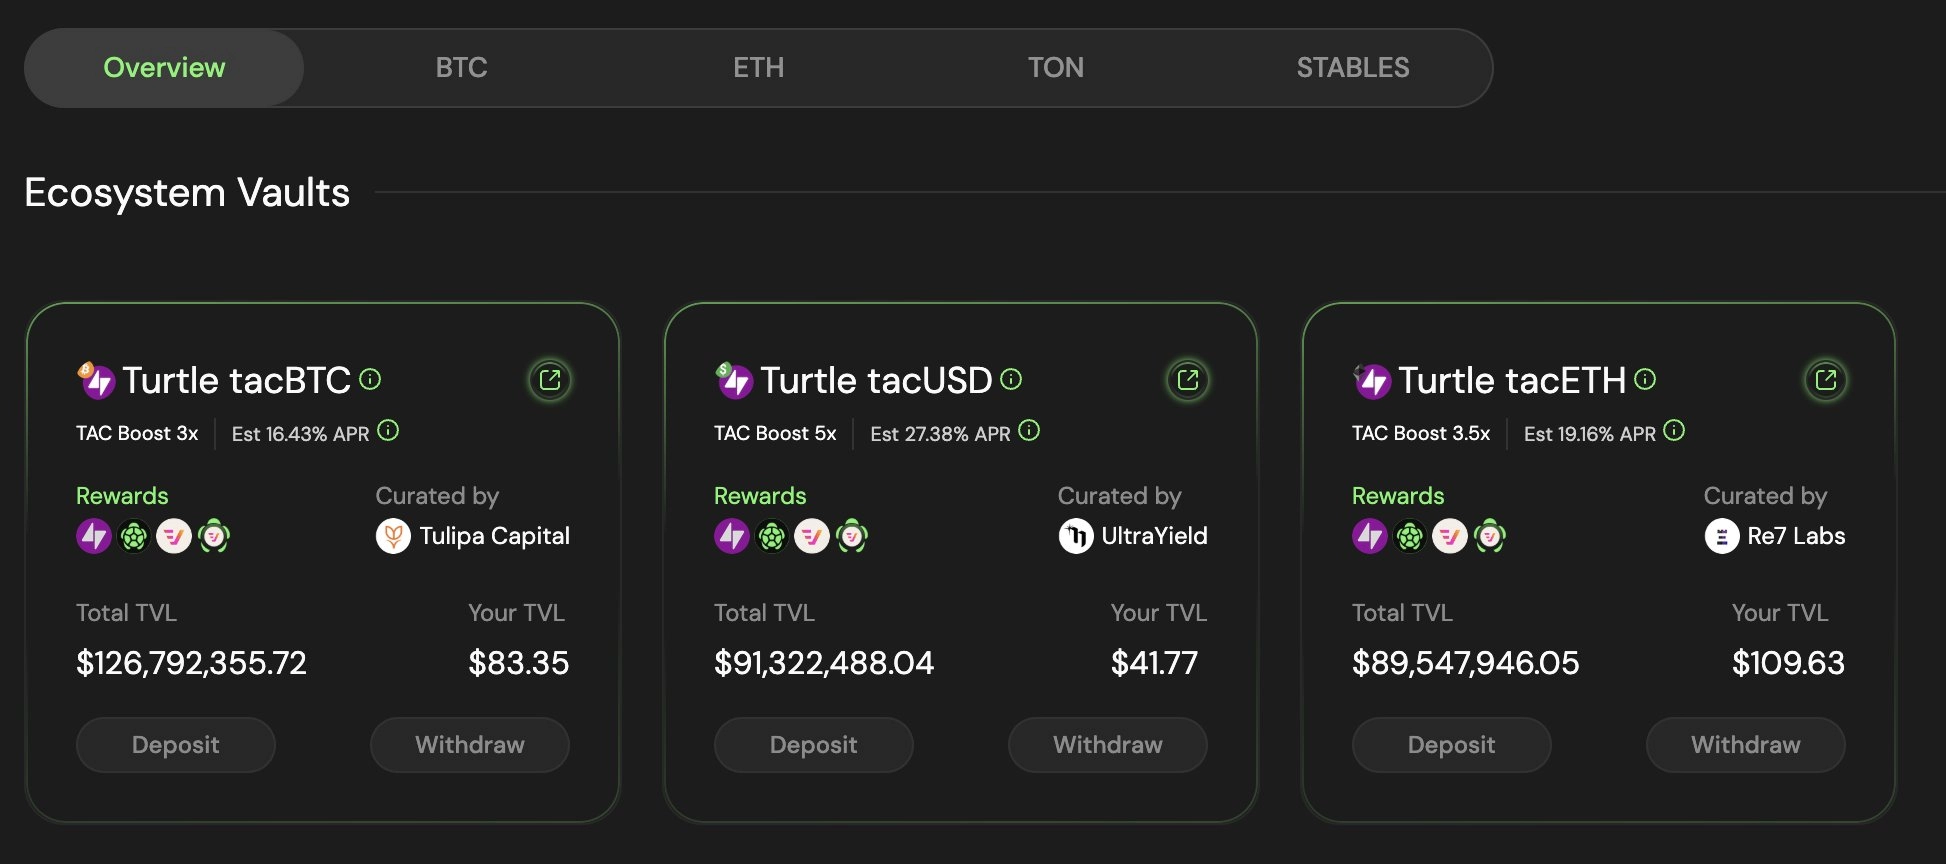
Task: Click the info icon next to Turtle tacBTC
Action: (371, 381)
